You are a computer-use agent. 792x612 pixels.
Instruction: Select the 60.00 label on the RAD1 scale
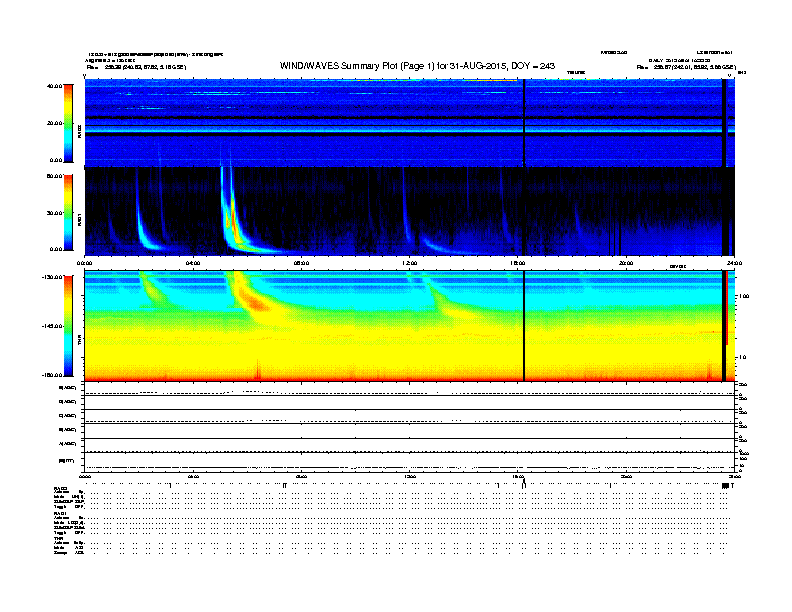55,176
